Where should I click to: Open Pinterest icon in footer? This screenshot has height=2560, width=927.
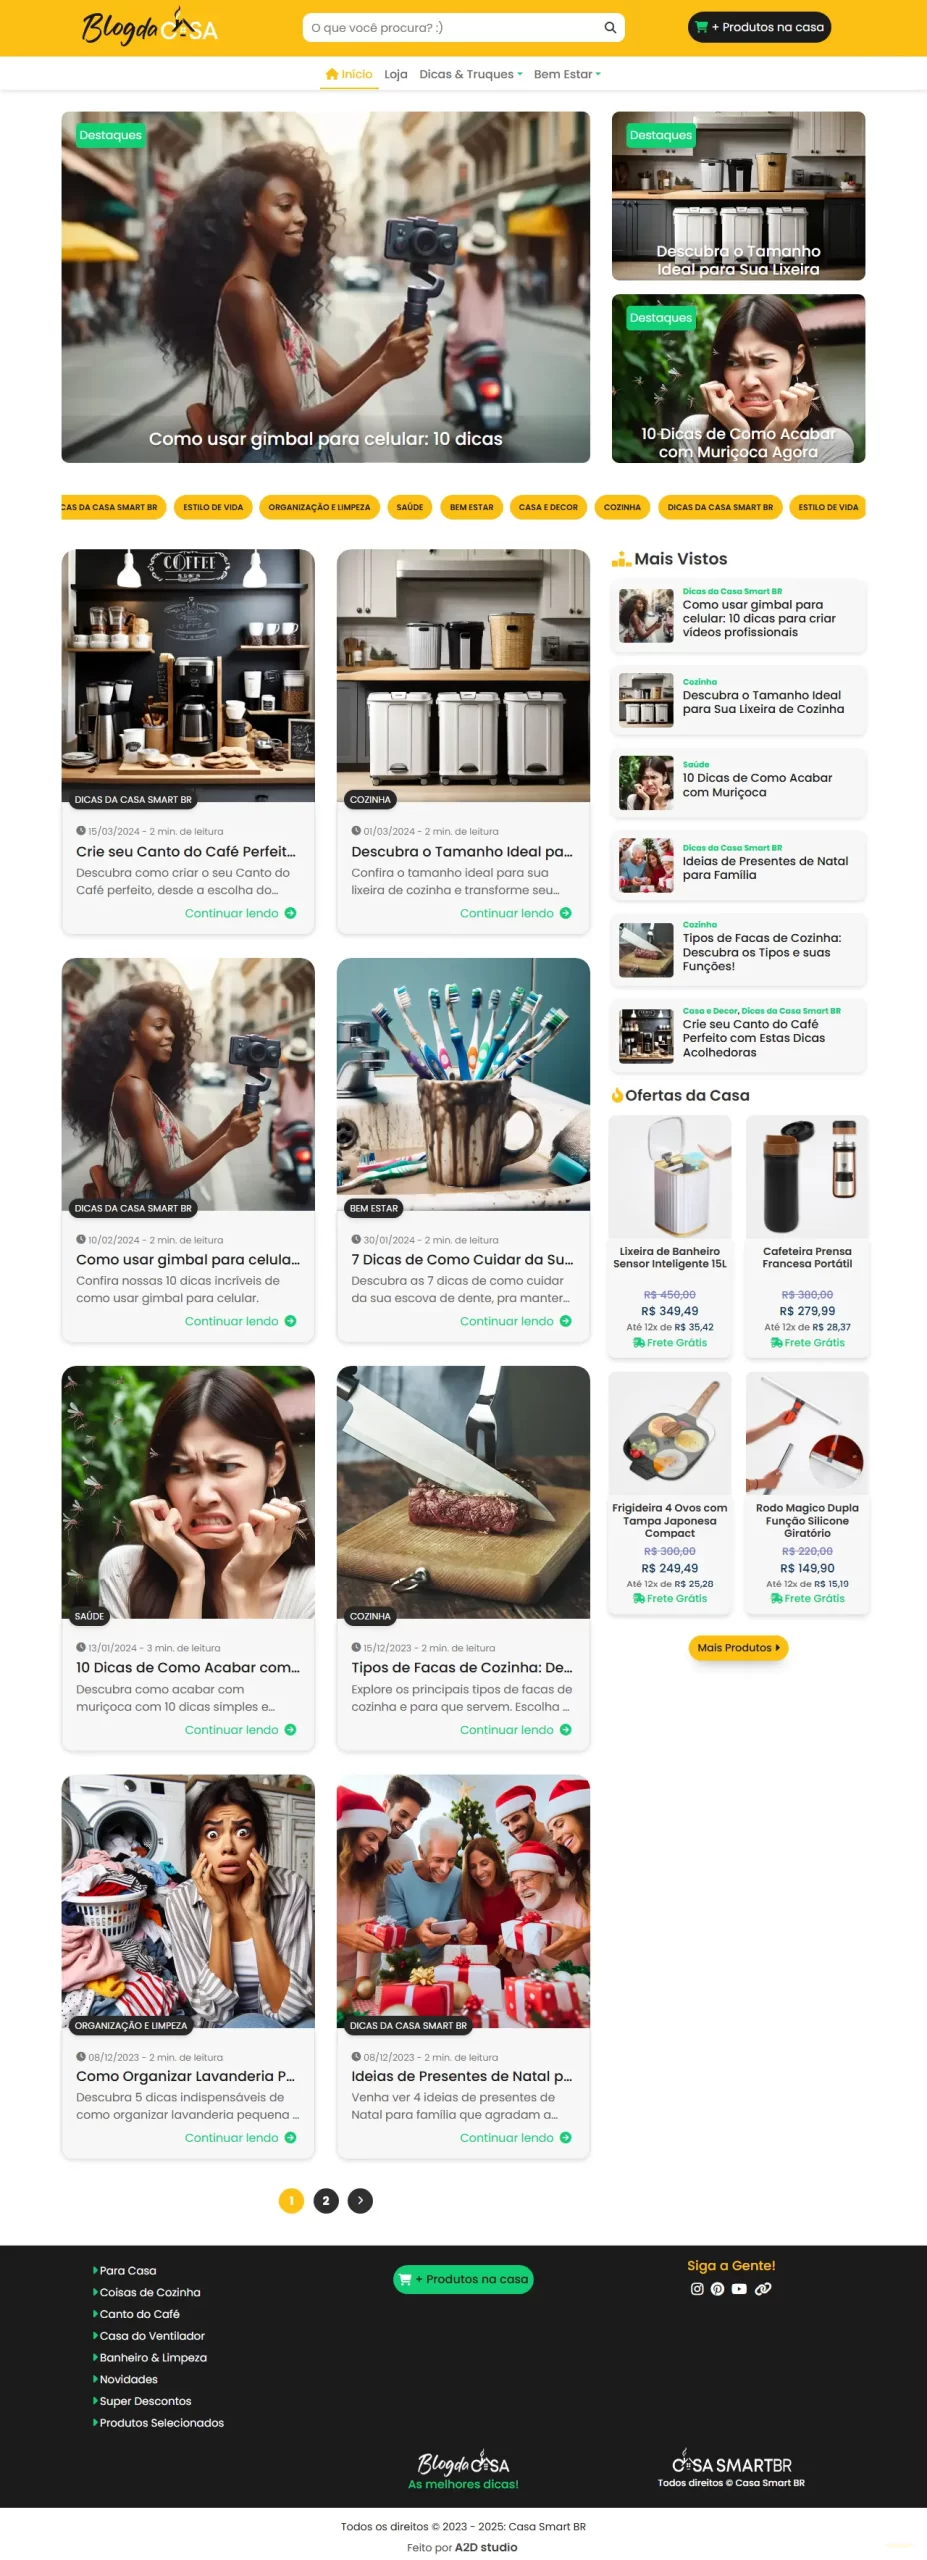(717, 2289)
